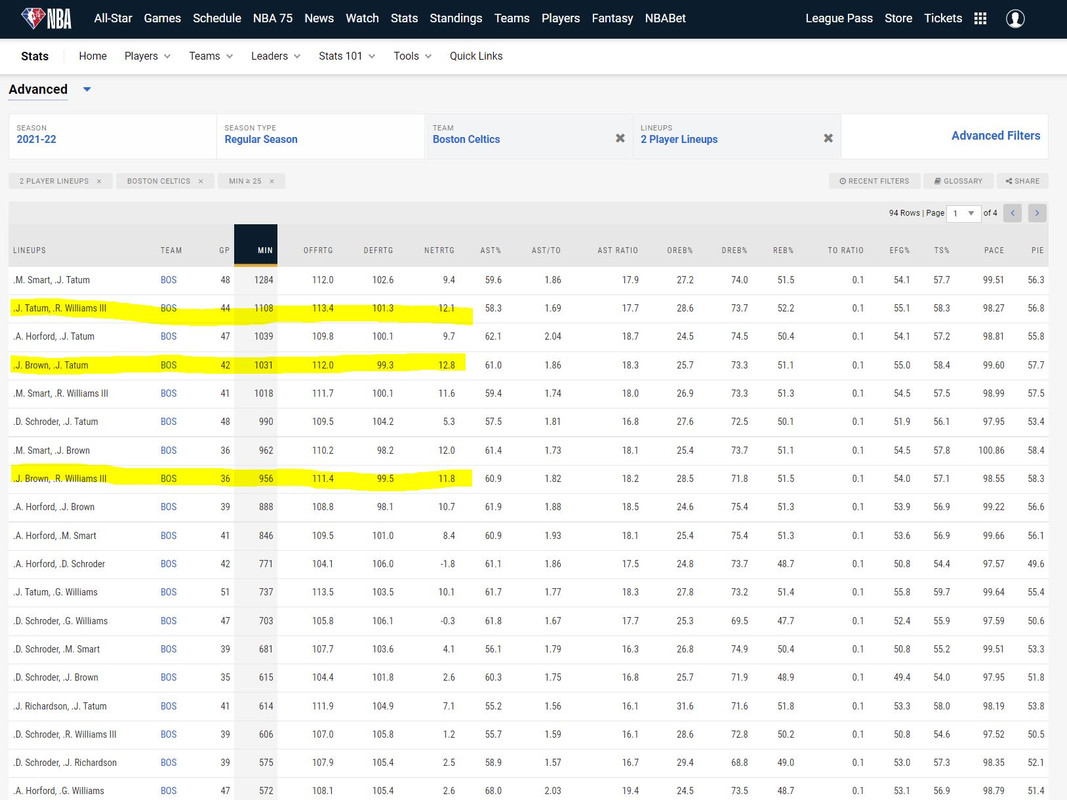Image resolution: width=1067 pixels, height=800 pixels.
Task: Expand the Teams submenu in Stats nav
Action: coord(211,56)
